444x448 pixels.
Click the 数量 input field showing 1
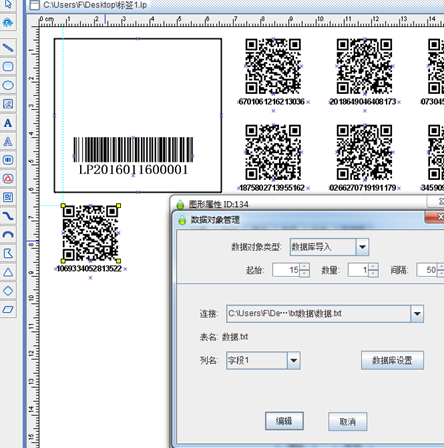[358, 270]
